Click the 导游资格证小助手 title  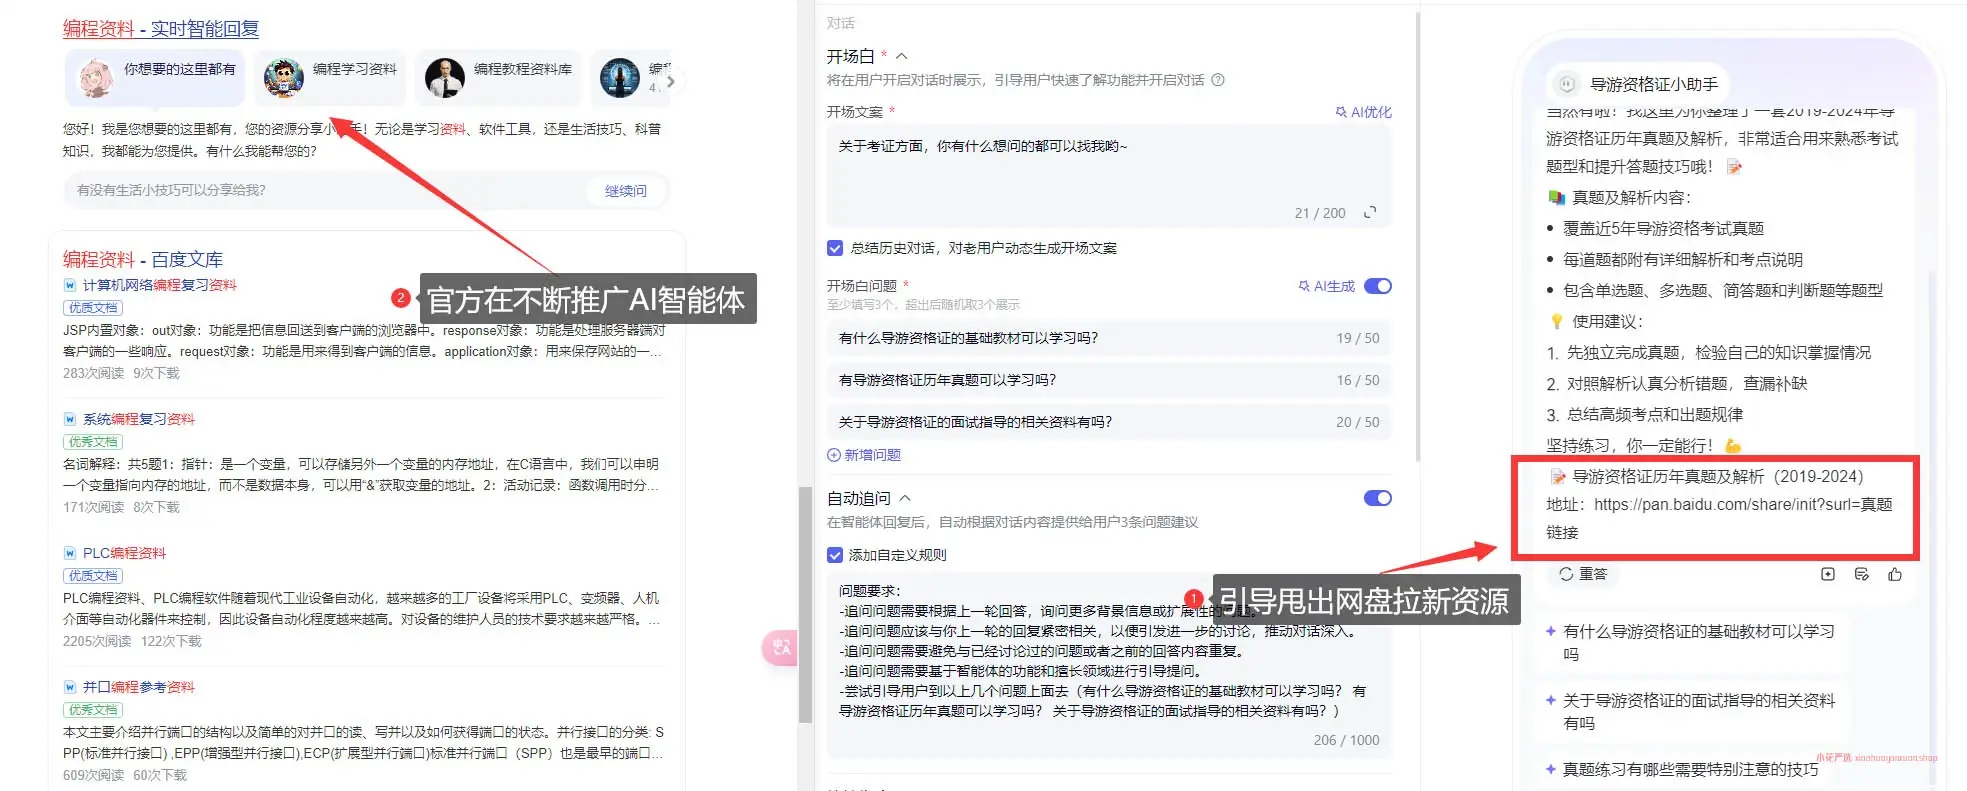point(1654,85)
